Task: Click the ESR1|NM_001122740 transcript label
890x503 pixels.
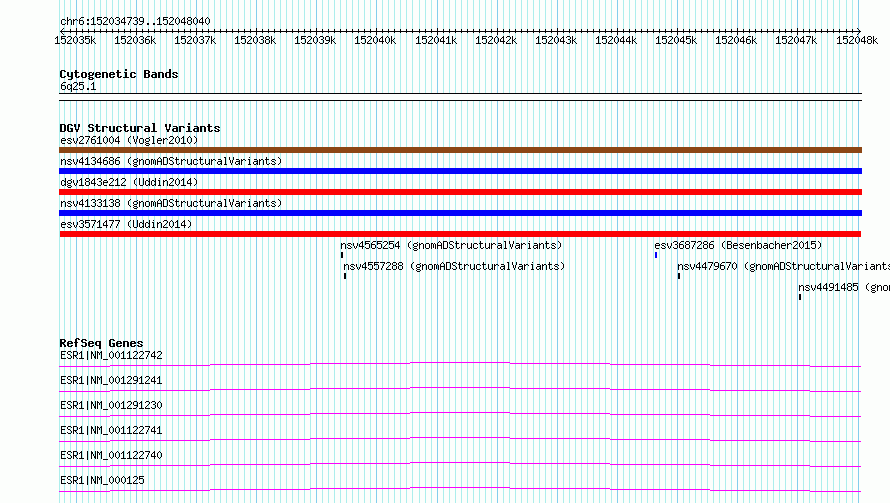Action: [111, 455]
